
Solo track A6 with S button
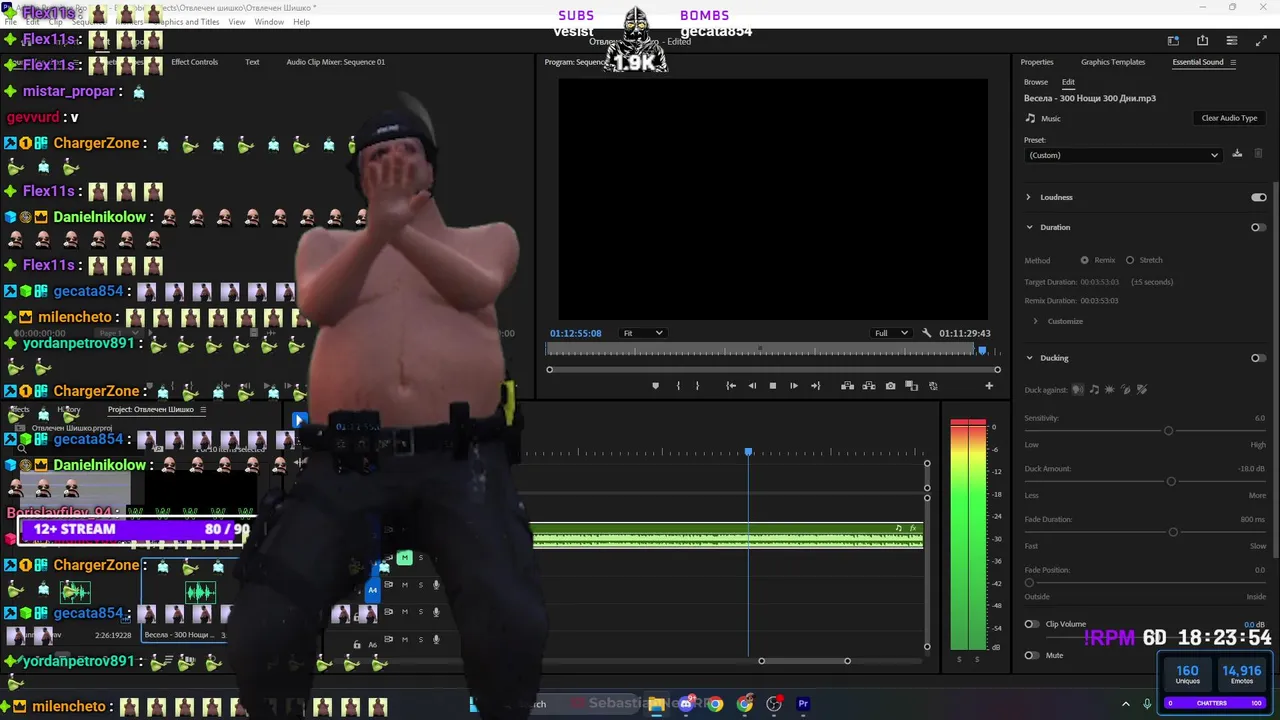click(x=420, y=639)
